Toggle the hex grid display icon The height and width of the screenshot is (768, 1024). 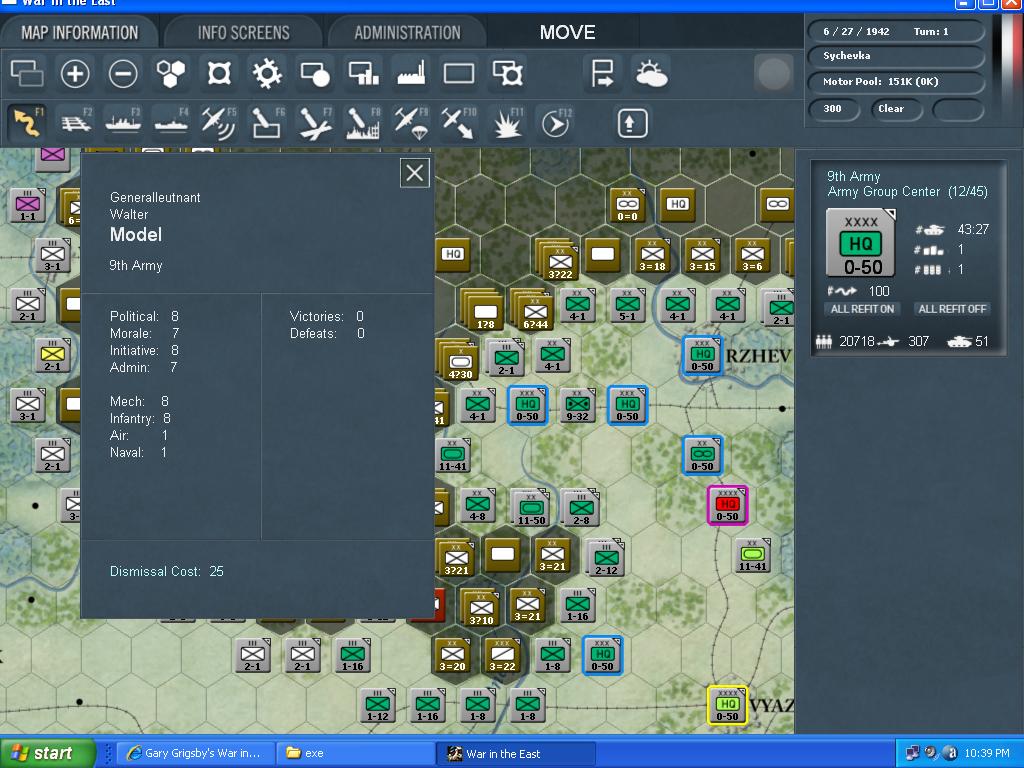tap(171, 73)
